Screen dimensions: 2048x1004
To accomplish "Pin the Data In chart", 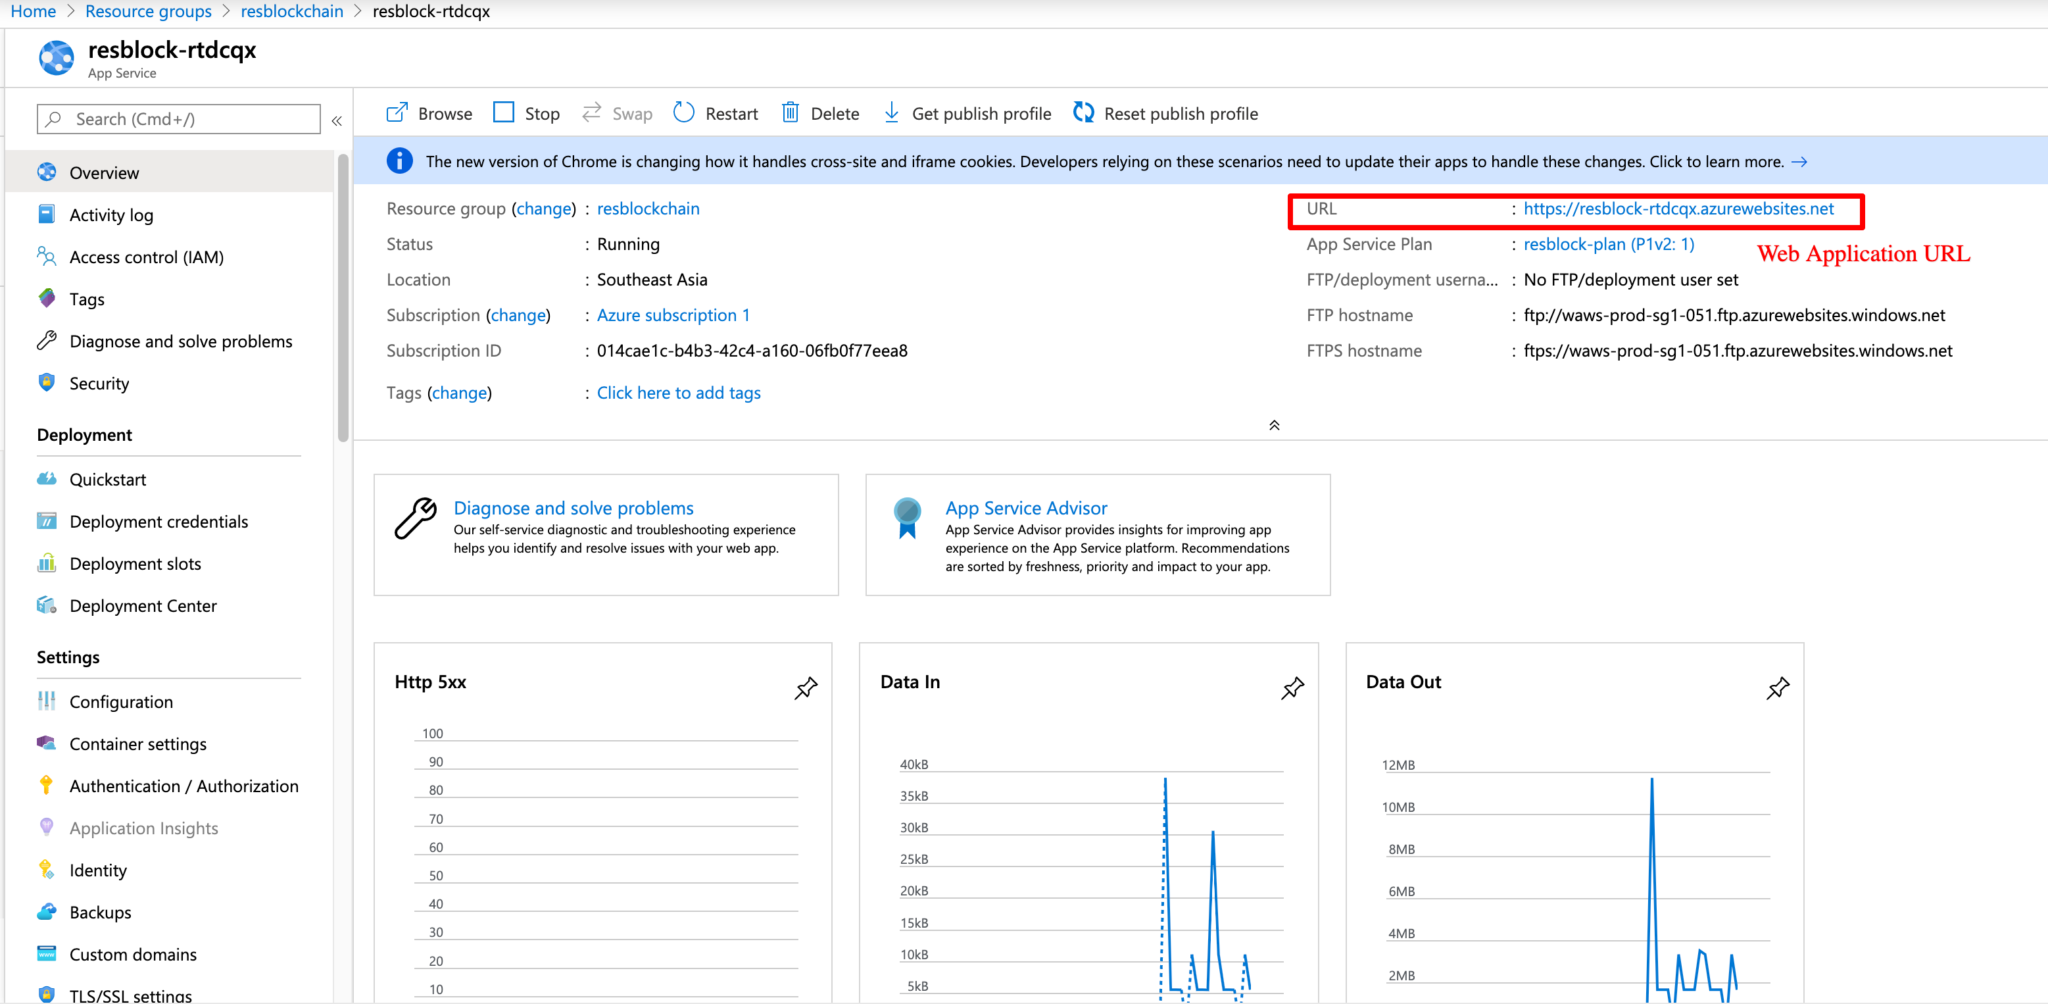I will point(1292,689).
